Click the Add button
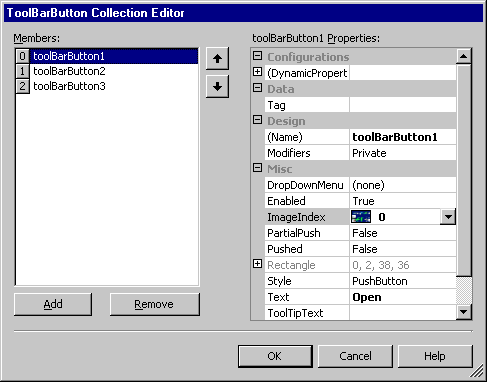Viewport: 487px width, 382px height. (53, 304)
